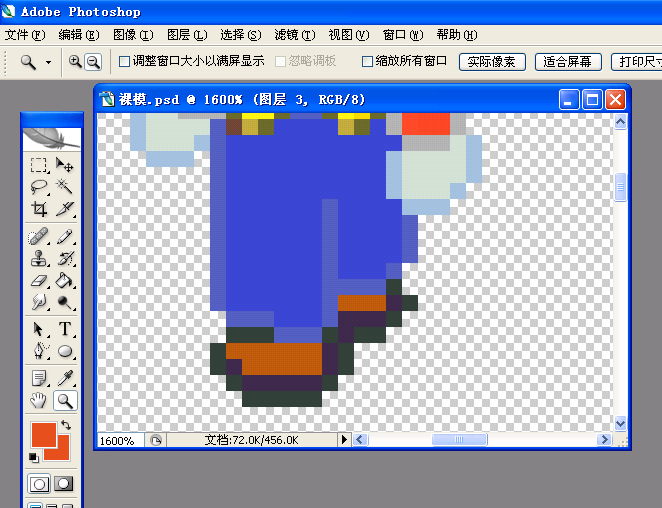
Task: Open the 视图(V) menu
Action: (x=349, y=35)
